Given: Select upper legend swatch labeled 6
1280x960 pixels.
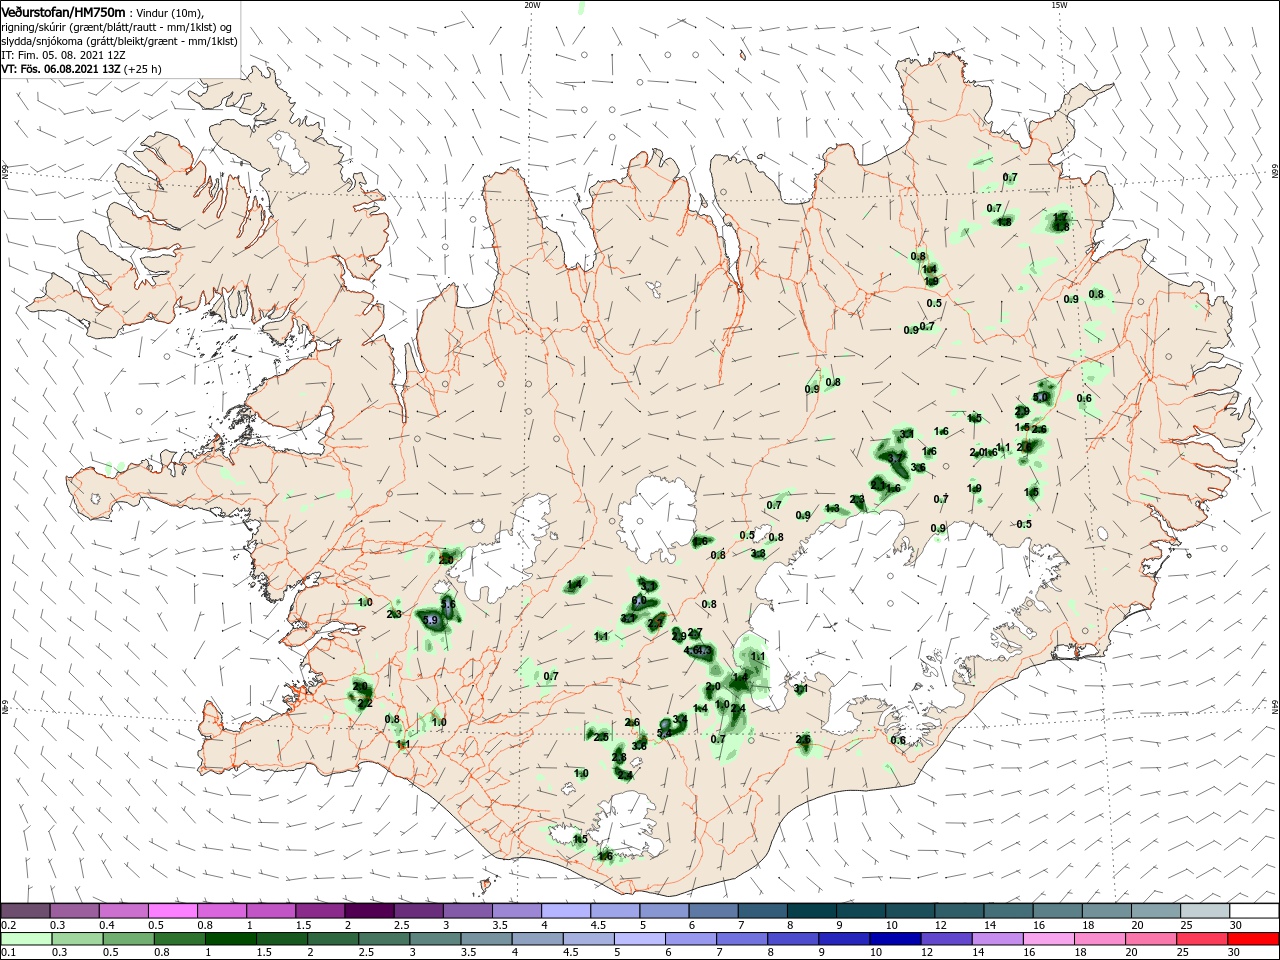Looking at the screenshot, I should (x=714, y=910).
